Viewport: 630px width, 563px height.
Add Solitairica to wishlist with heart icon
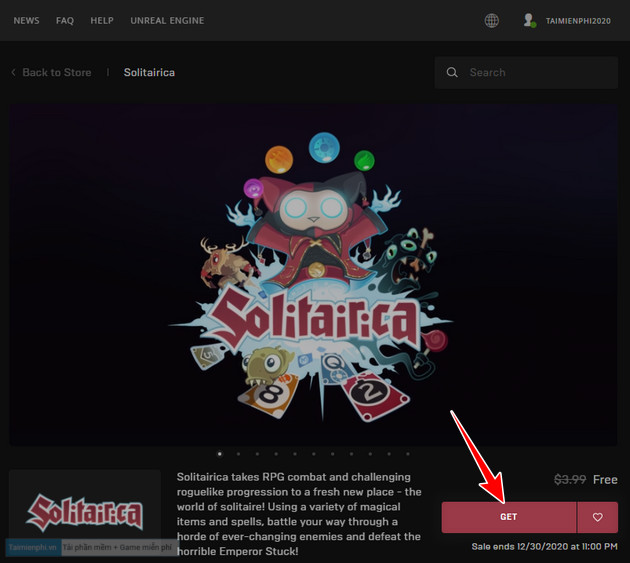(x=598, y=517)
